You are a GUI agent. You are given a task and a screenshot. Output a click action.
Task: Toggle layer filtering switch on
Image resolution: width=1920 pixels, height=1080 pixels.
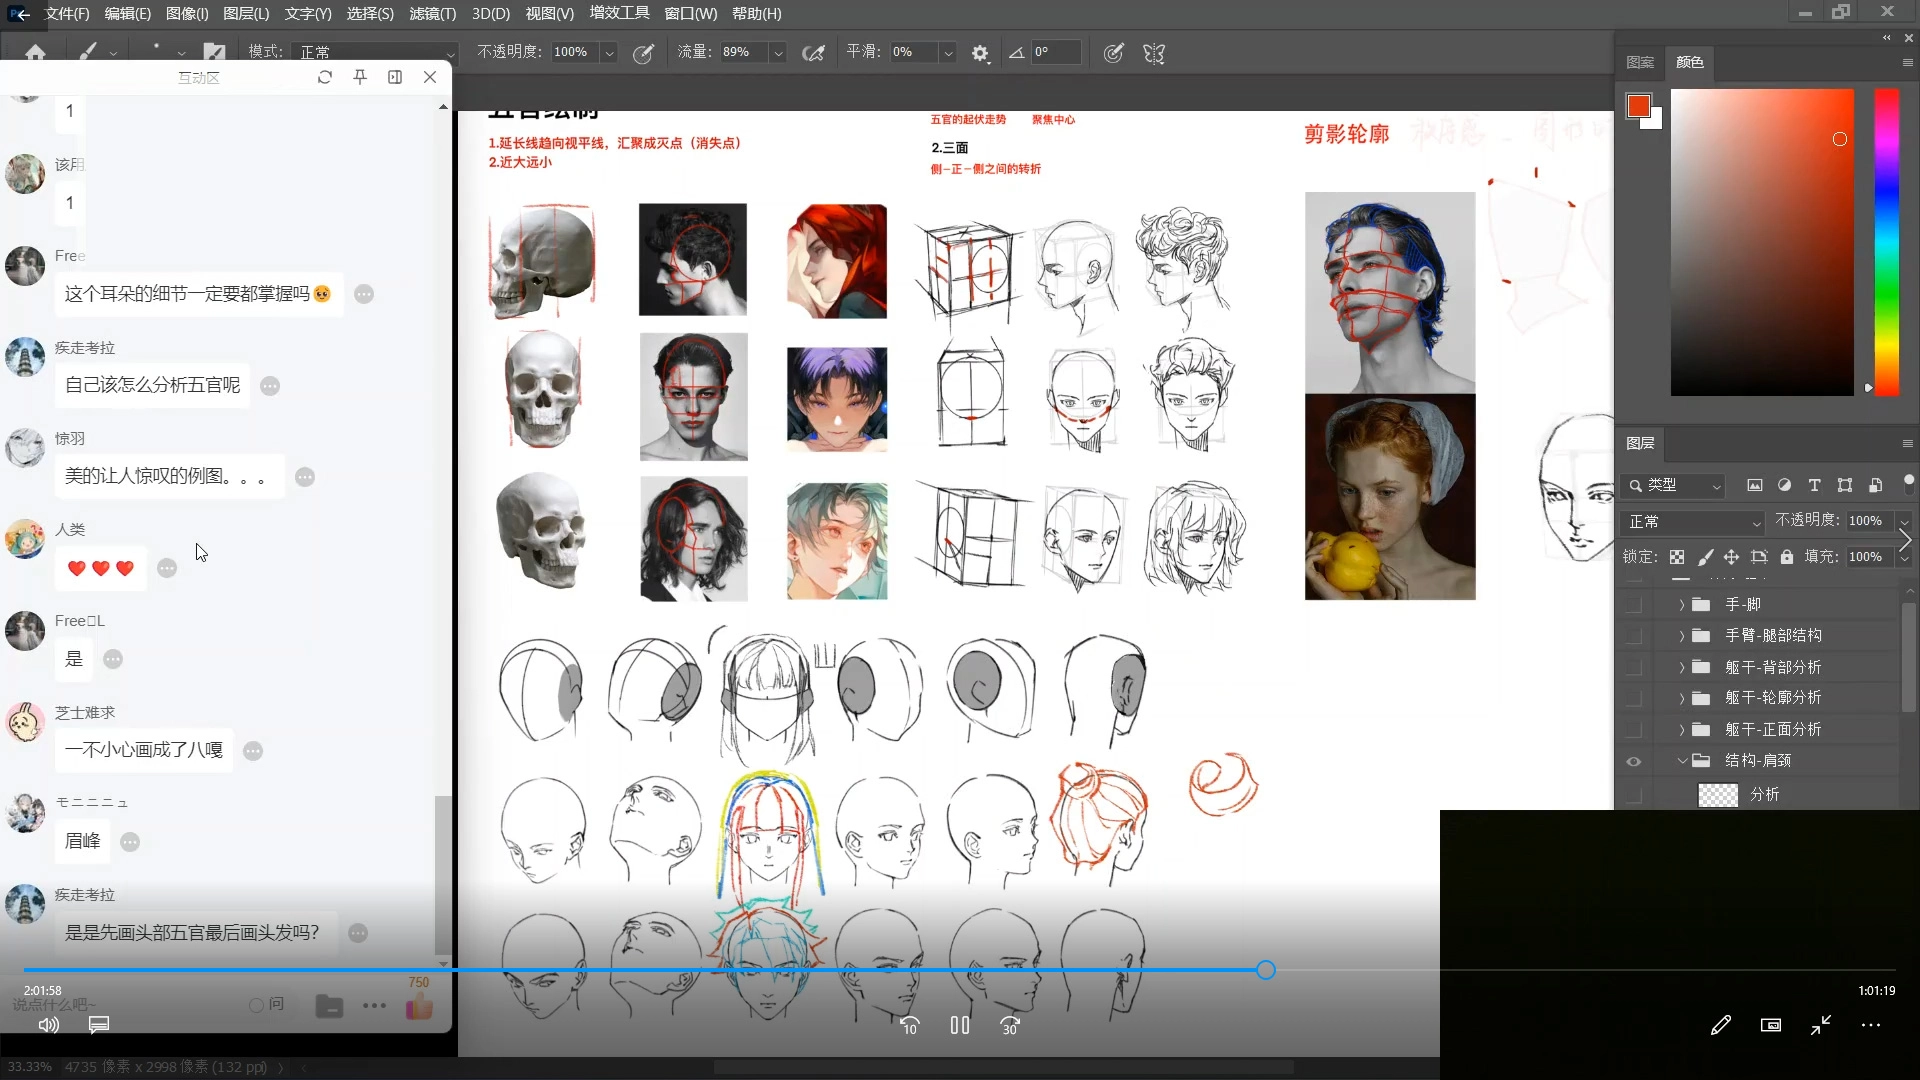1908,483
